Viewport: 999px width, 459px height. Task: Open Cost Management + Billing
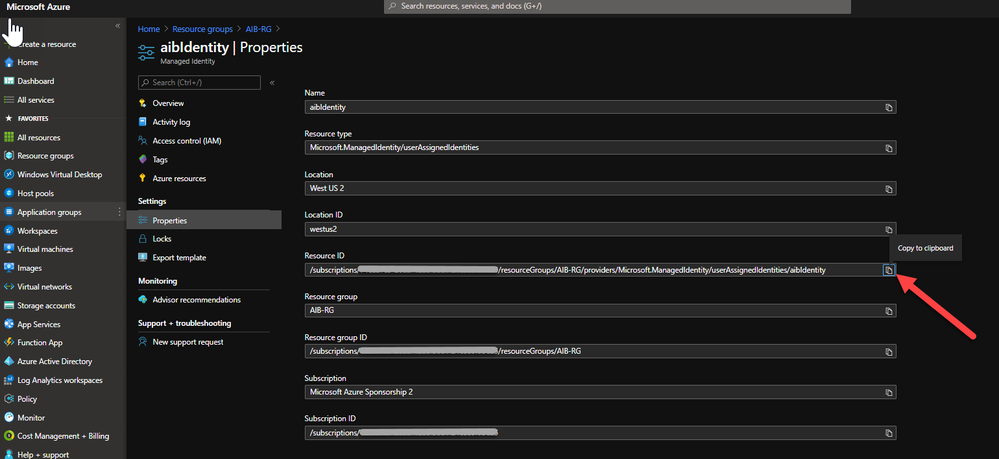point(62,436)
